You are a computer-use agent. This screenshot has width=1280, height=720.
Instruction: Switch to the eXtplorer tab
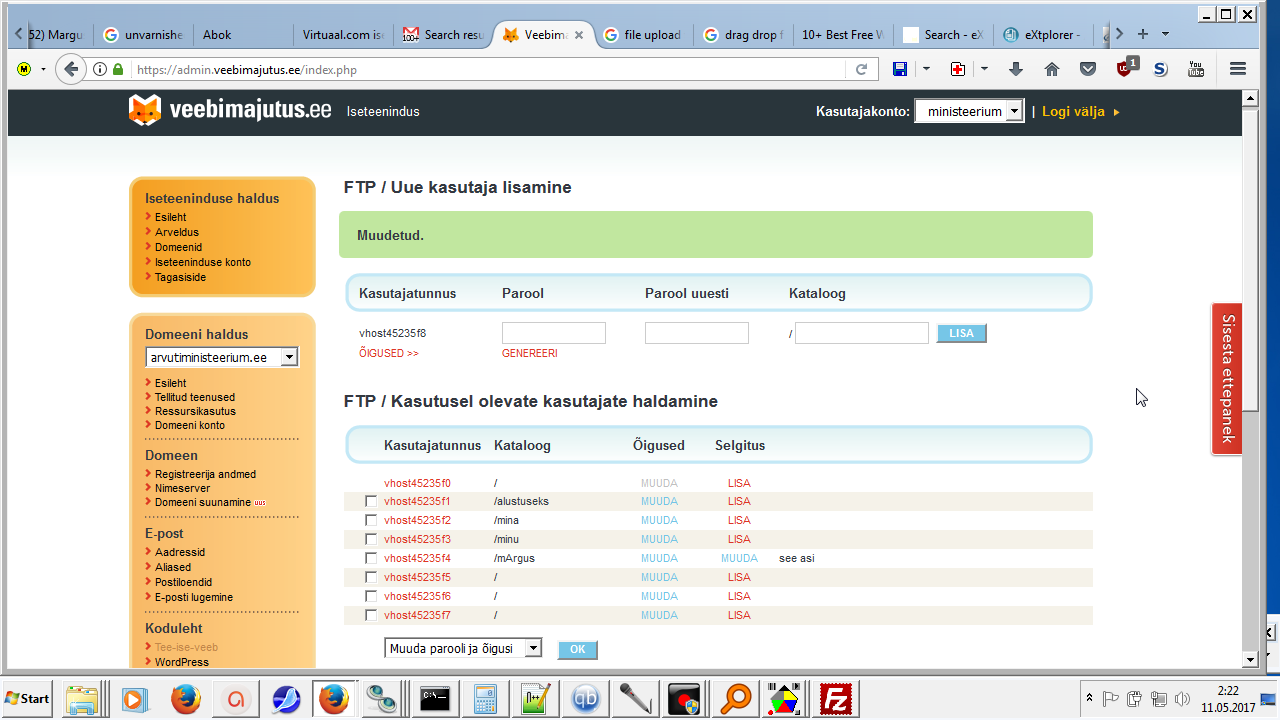click(x=1042, y=35)
